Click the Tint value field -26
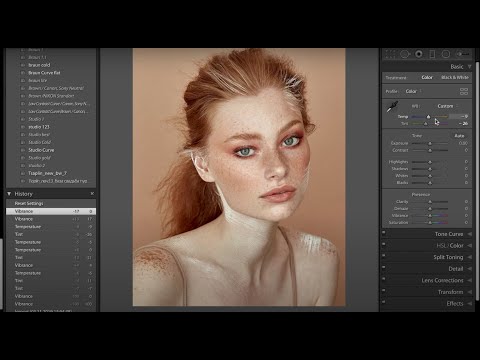 pyautogui.click(x=463, y=123)
